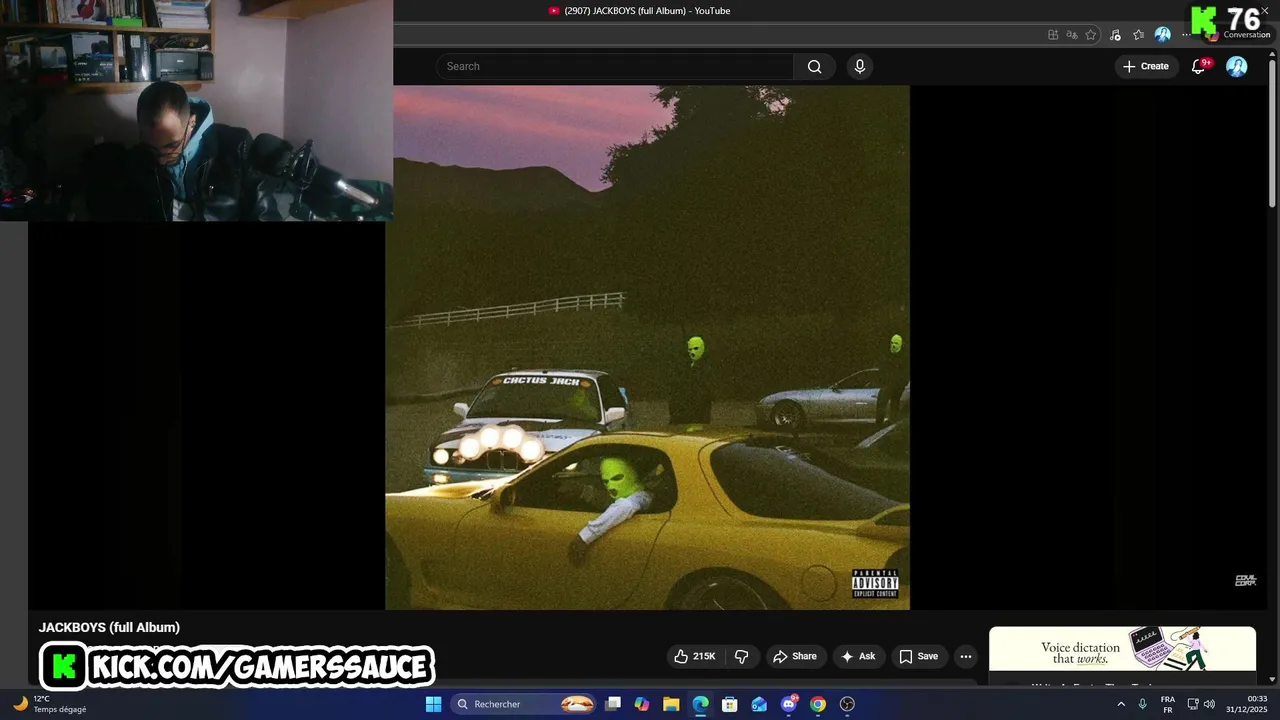The image size is (1280, 720).
Task: Click the taskbar Rechercher search box
Action: (525, 704)
